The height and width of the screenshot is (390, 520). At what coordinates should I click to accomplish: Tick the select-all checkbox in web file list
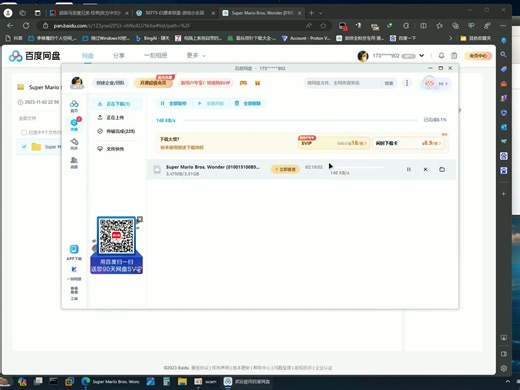pos(24,132)
